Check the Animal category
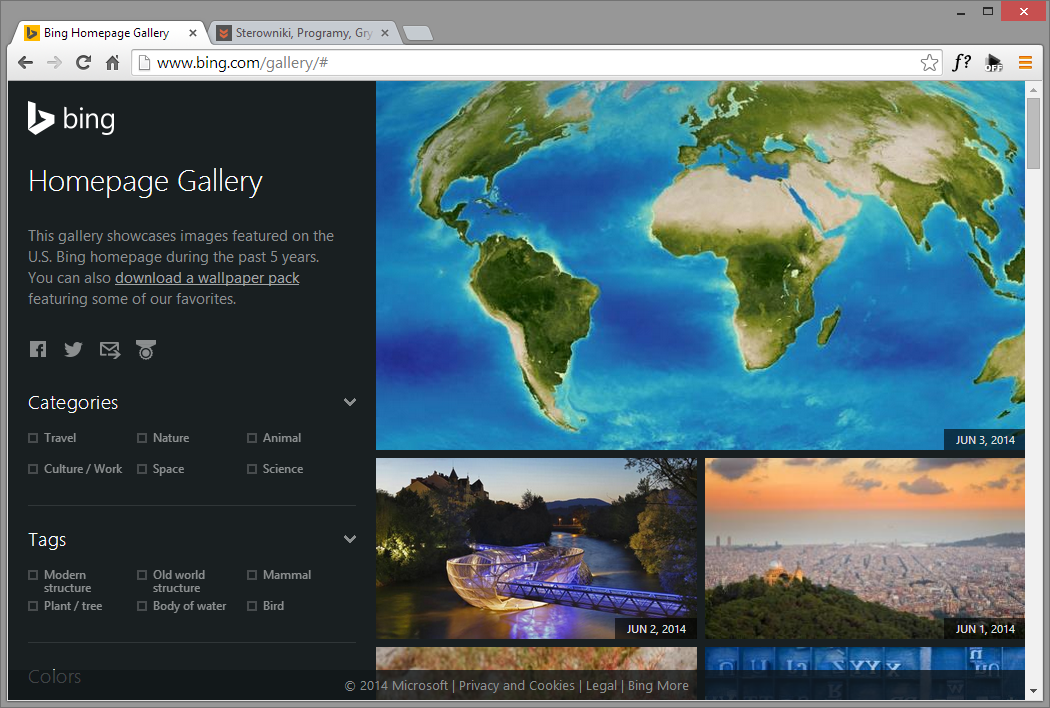The width and height of the screenshot is (1050, 708). 252,438
